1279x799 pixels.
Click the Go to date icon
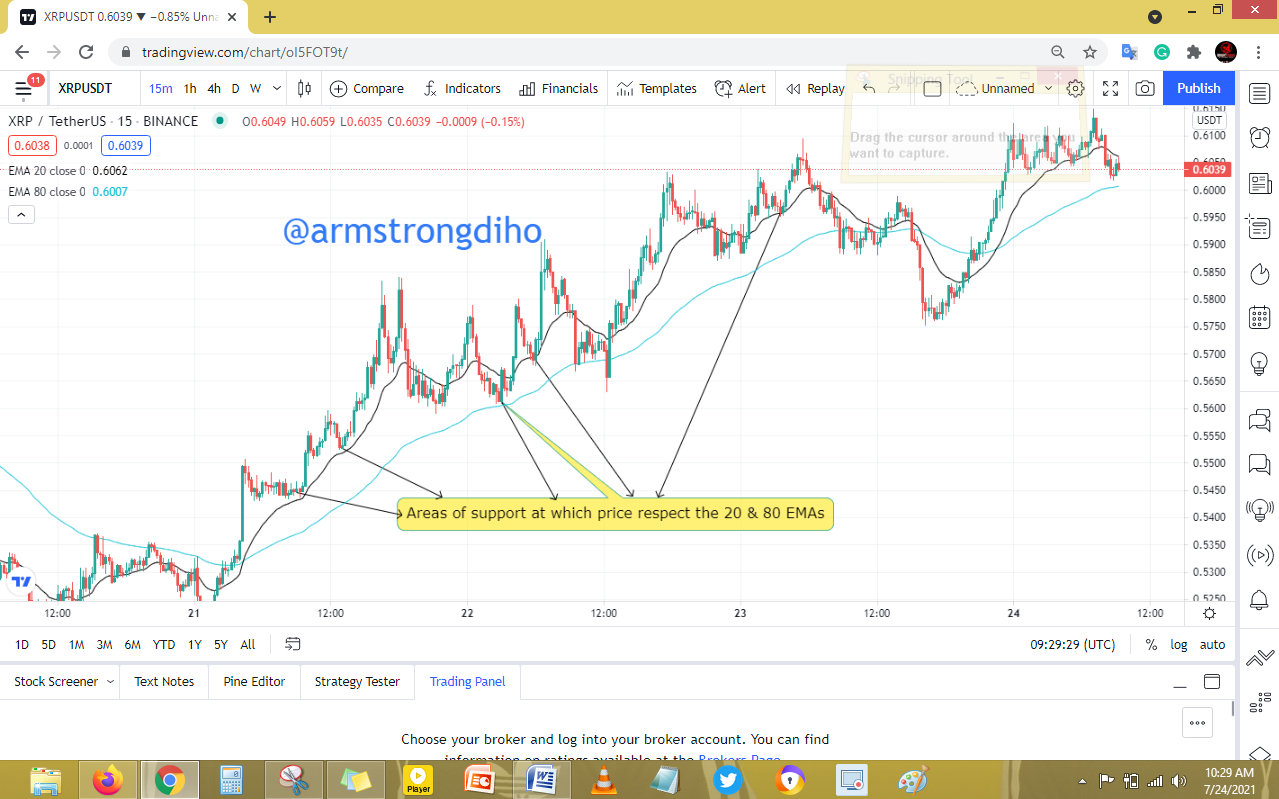click(x=293, y=644)
